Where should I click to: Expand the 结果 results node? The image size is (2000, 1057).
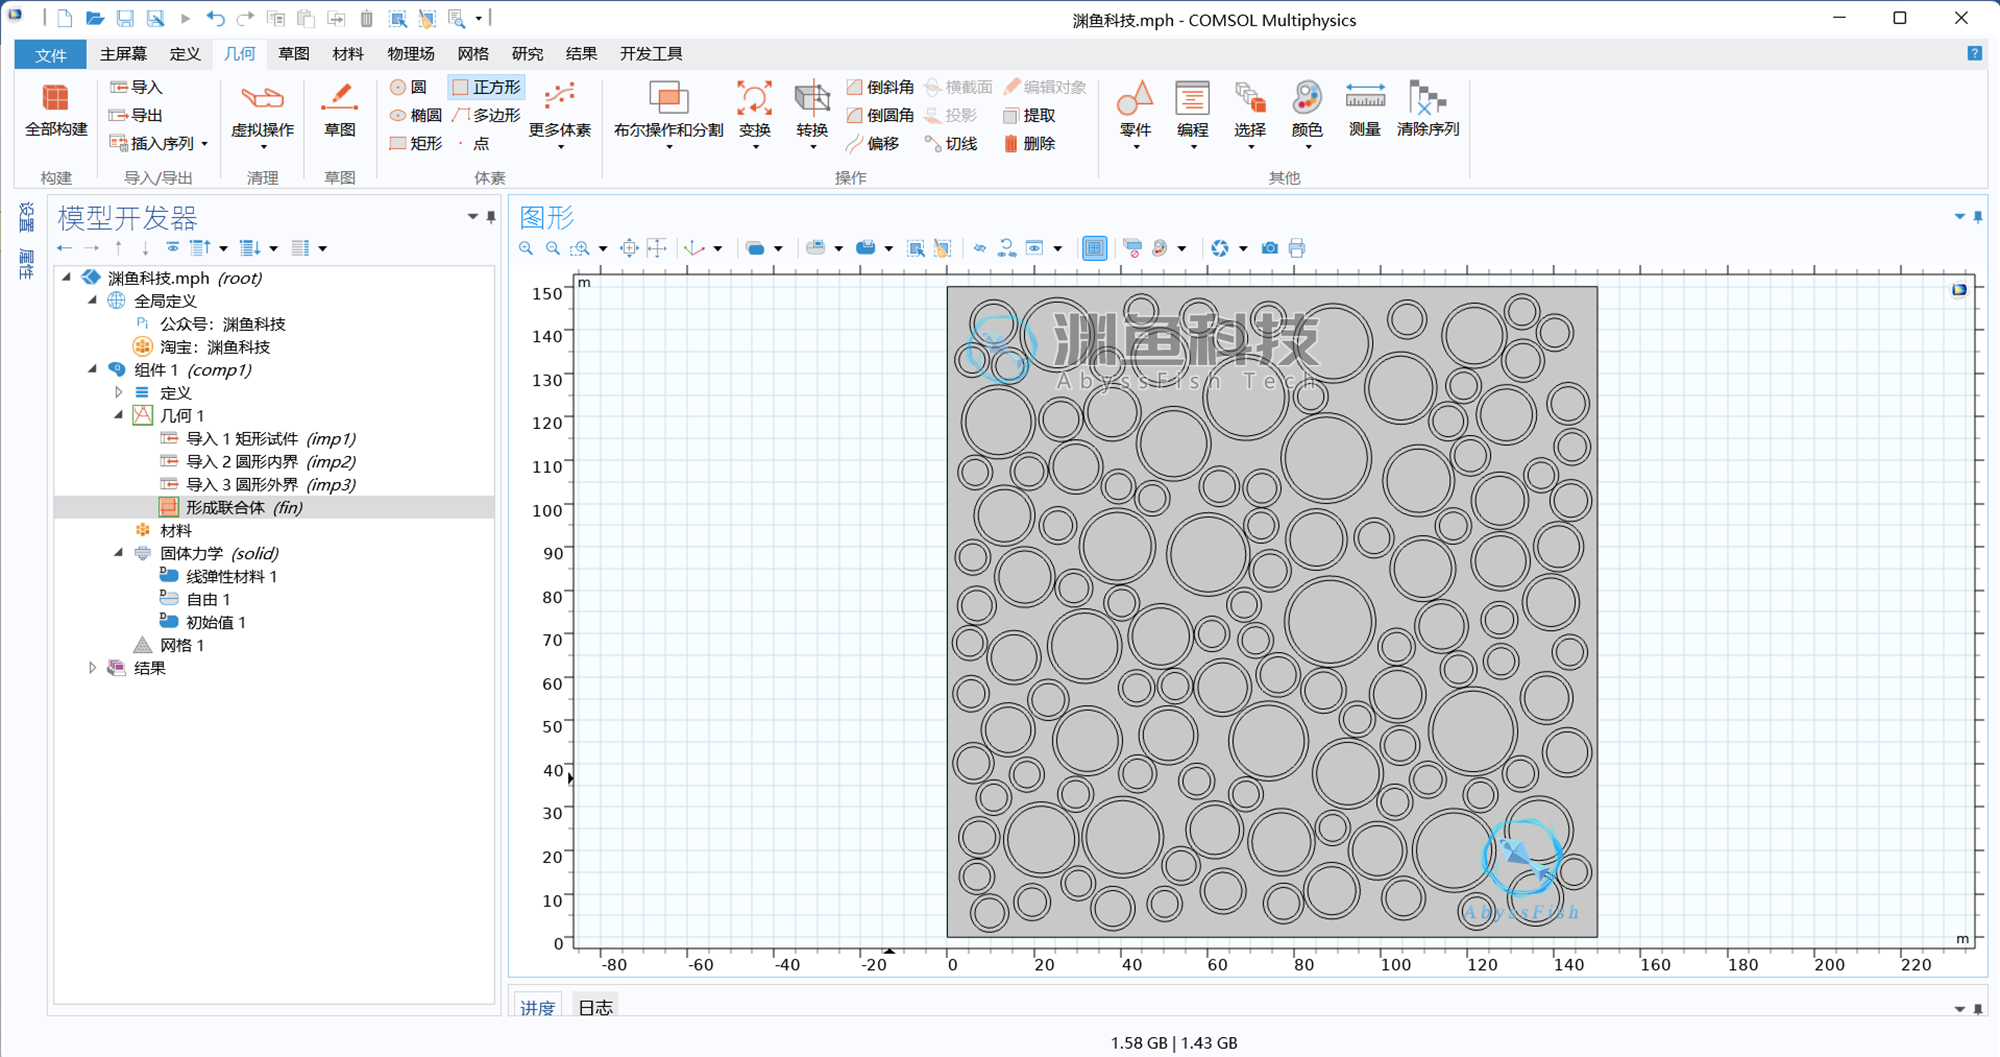(93, 668)
